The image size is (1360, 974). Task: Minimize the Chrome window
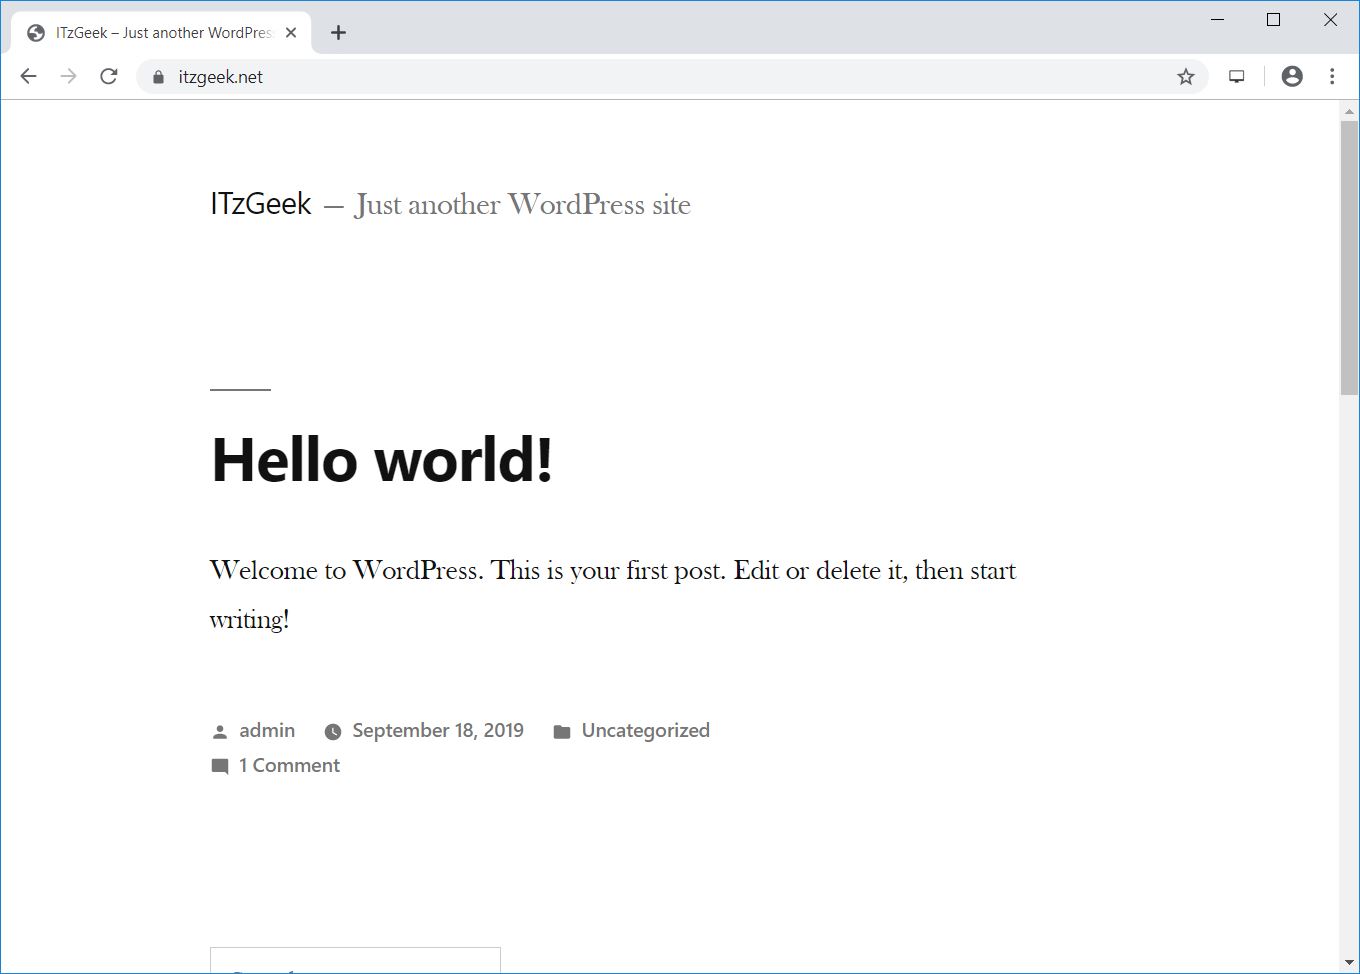click(1218, 19)
